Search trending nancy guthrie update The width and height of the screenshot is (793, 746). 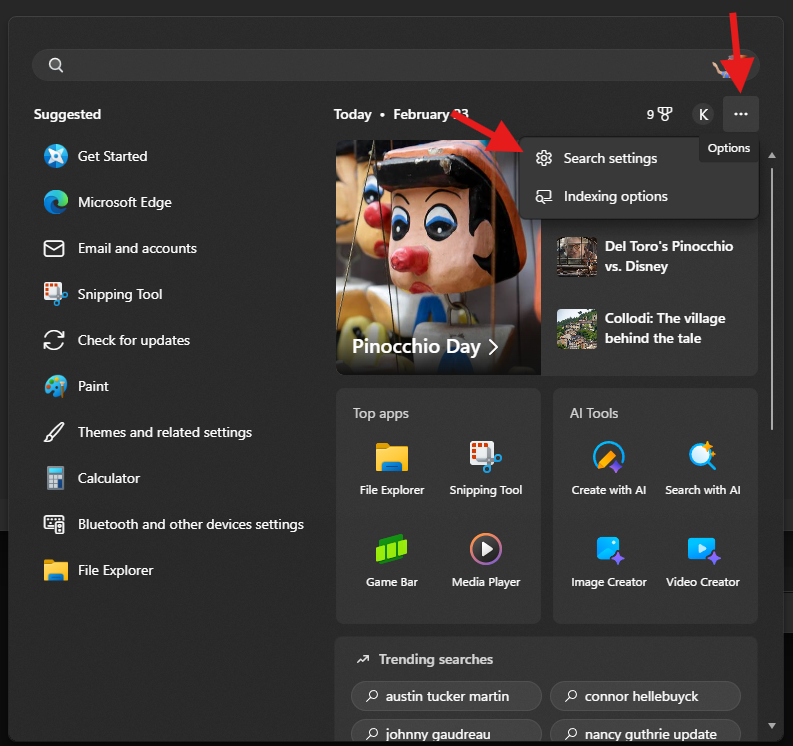coord(645,731)
